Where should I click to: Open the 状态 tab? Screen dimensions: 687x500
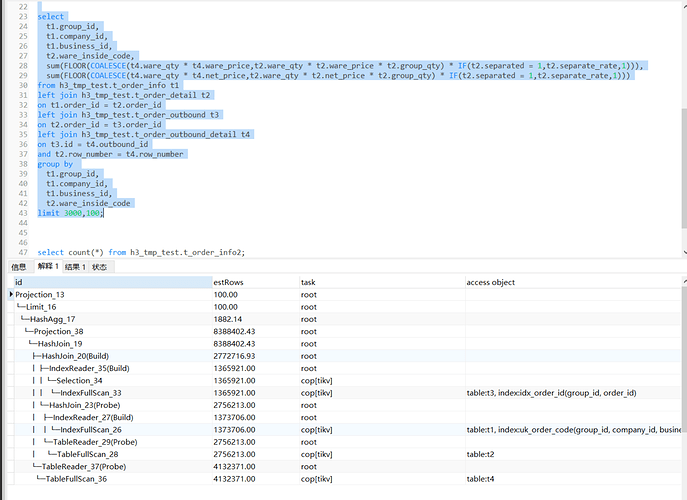pos(99,267)
